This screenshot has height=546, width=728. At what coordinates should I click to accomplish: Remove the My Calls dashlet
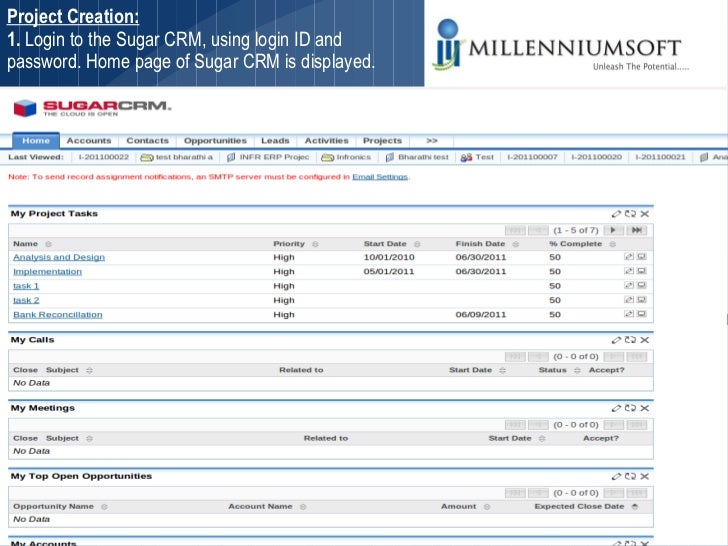pyautogui.click(x=645, y=340)
